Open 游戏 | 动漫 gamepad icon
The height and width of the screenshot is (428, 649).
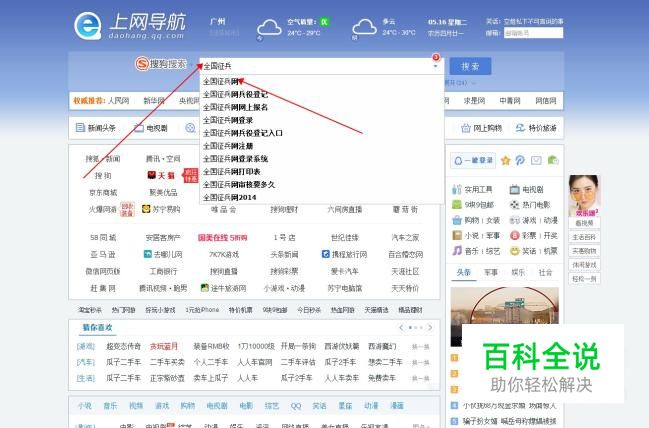tap(514, 220)
